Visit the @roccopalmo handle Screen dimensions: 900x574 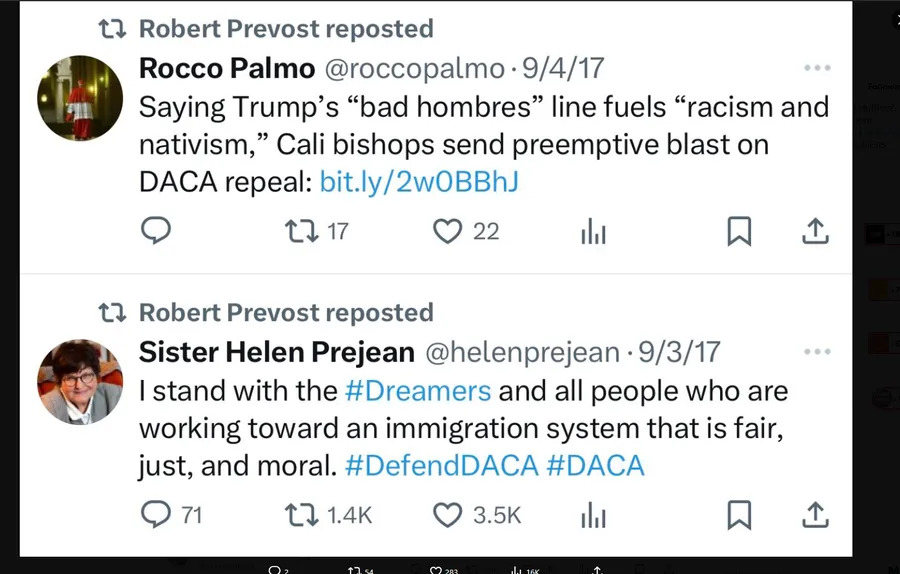point(414,69)
